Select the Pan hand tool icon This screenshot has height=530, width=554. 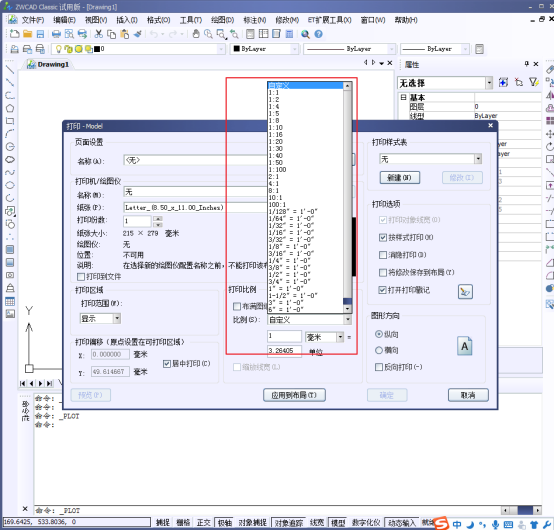[196, 34]
